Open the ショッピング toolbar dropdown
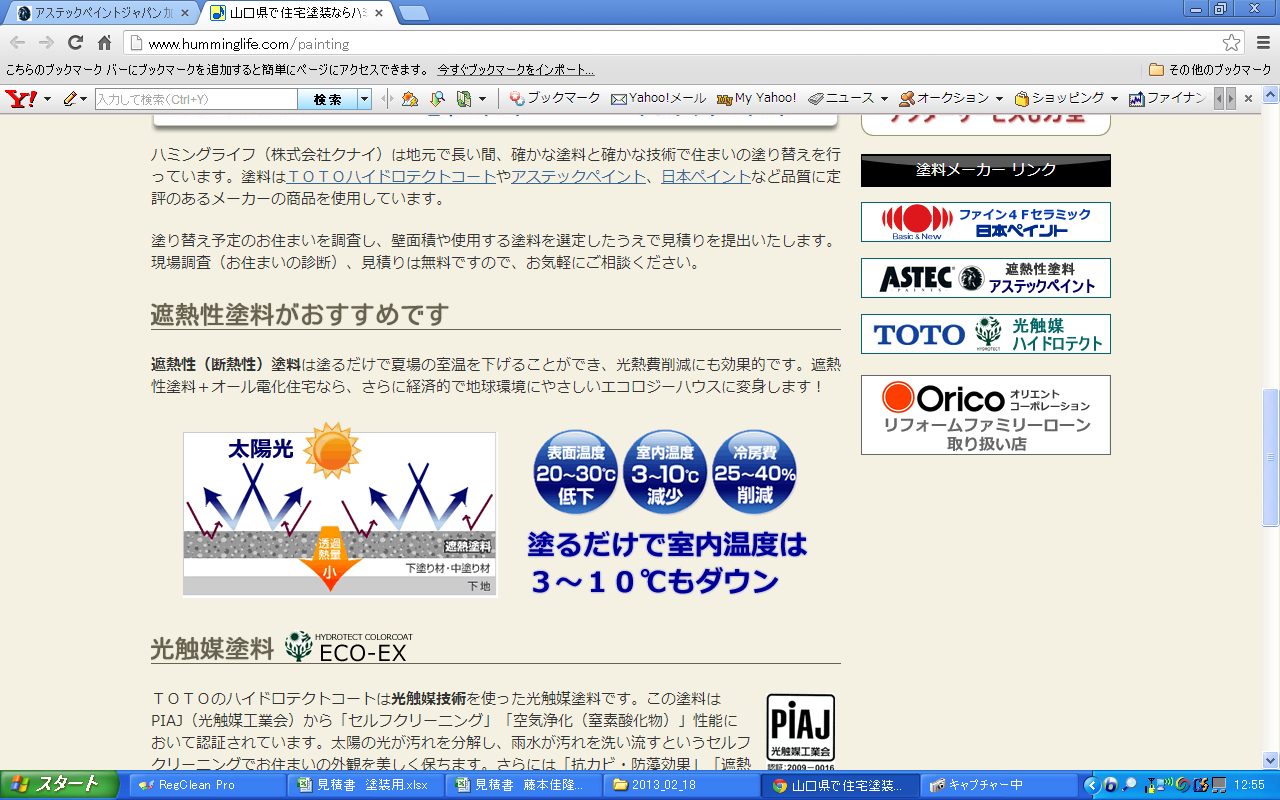1280x800 pixels. (x=1113, y=98)
